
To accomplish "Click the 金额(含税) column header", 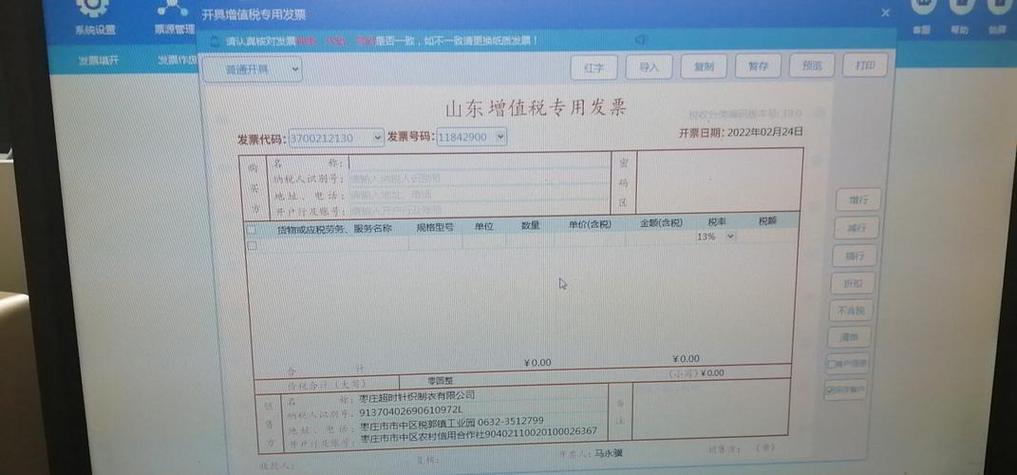I will pyautogui.click(x=661, y=223).
